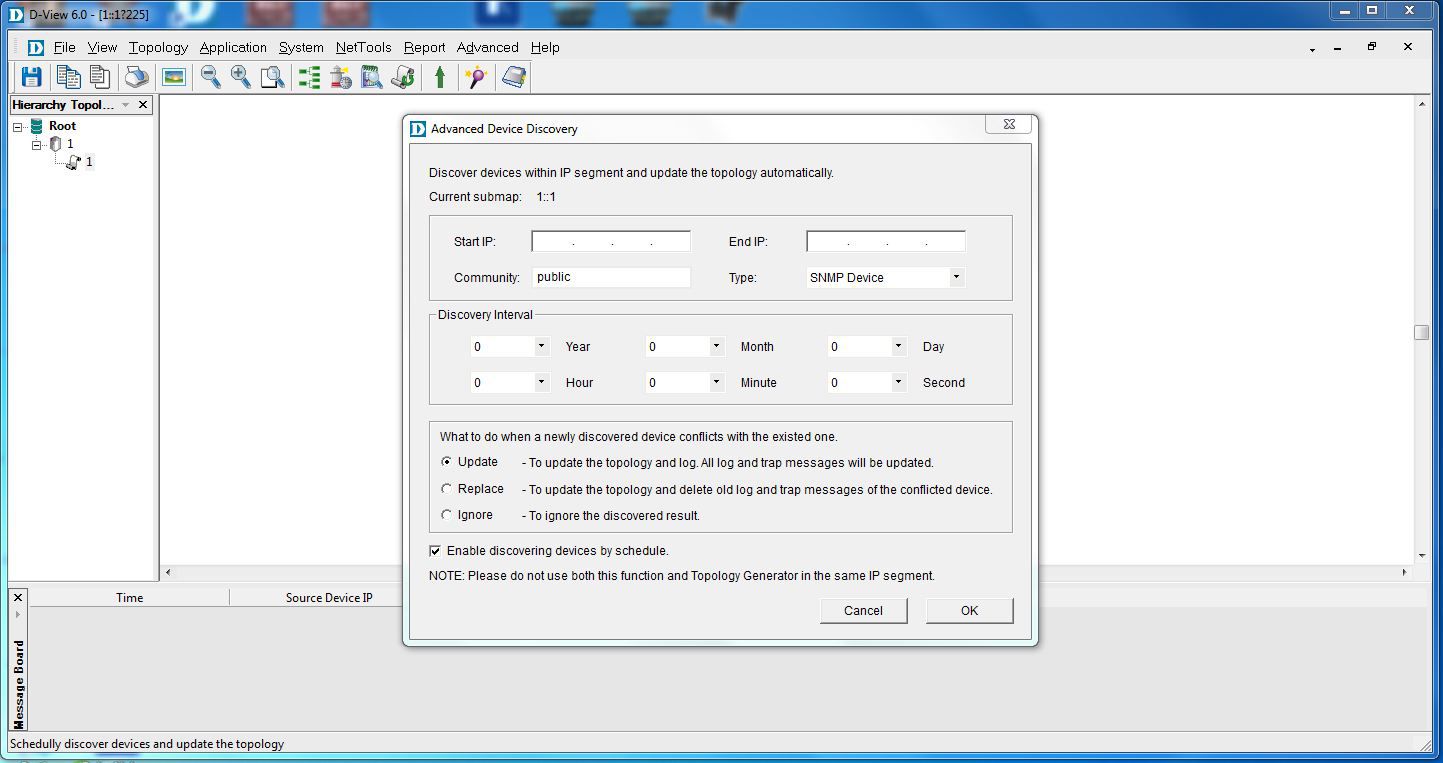Click the vertical scrollbar down arrow
The image size is (1443, 763).
(x=1422, y=556)
